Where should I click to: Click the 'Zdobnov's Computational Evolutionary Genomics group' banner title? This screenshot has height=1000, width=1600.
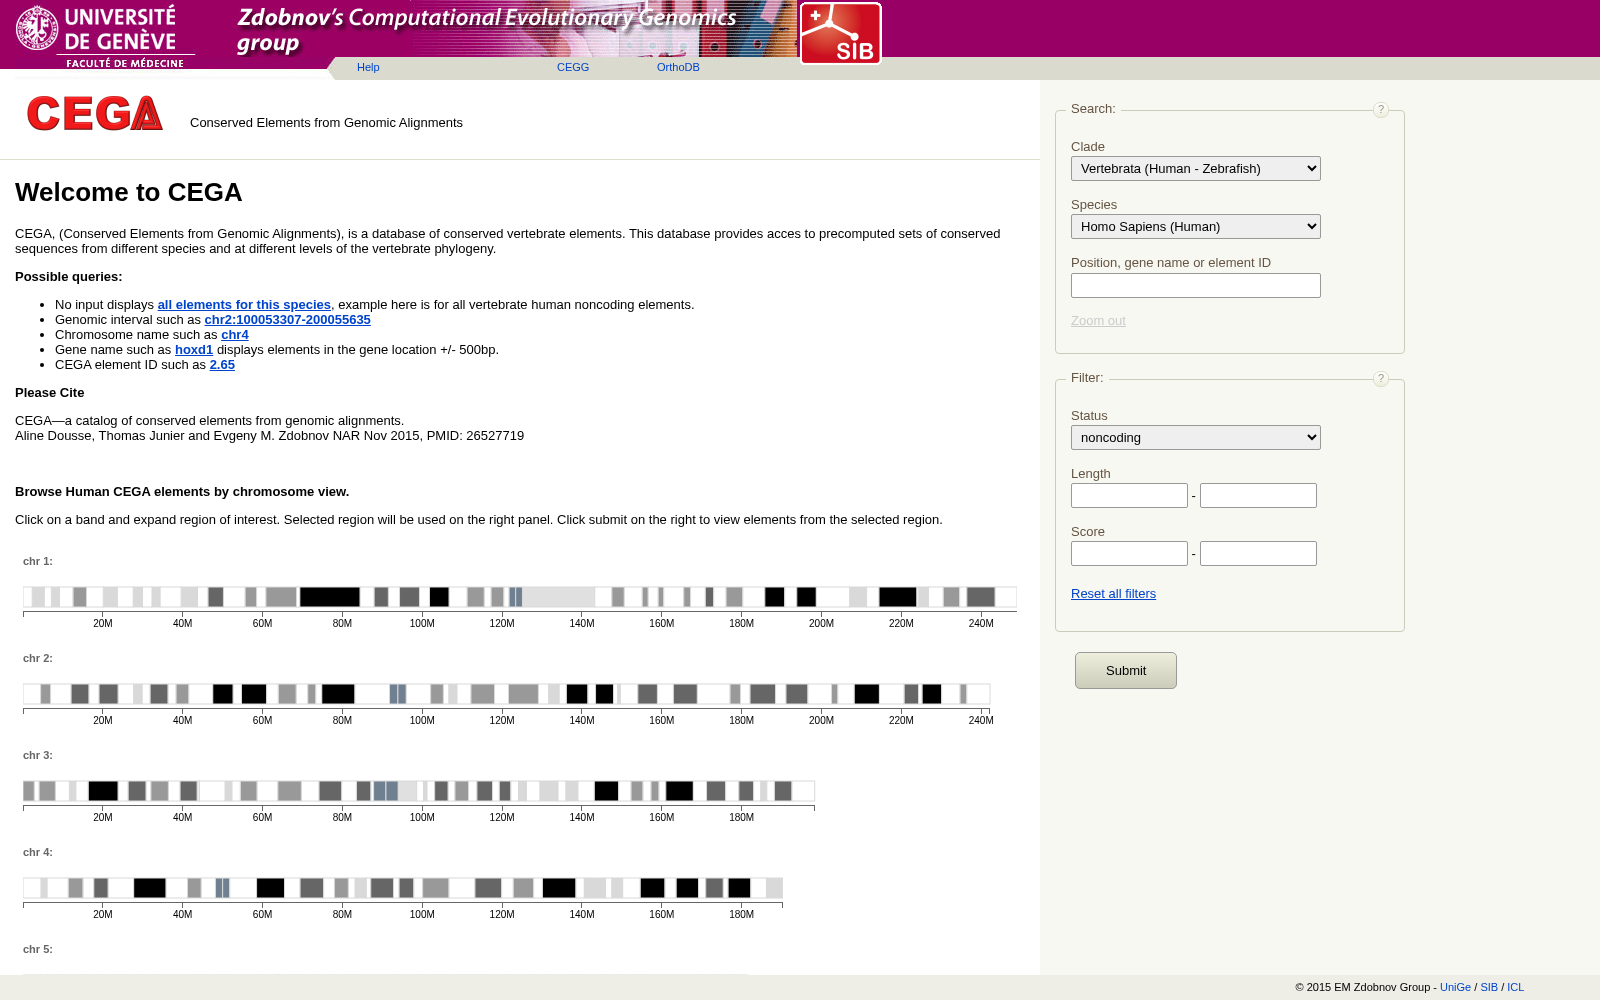tap(487, 30)
